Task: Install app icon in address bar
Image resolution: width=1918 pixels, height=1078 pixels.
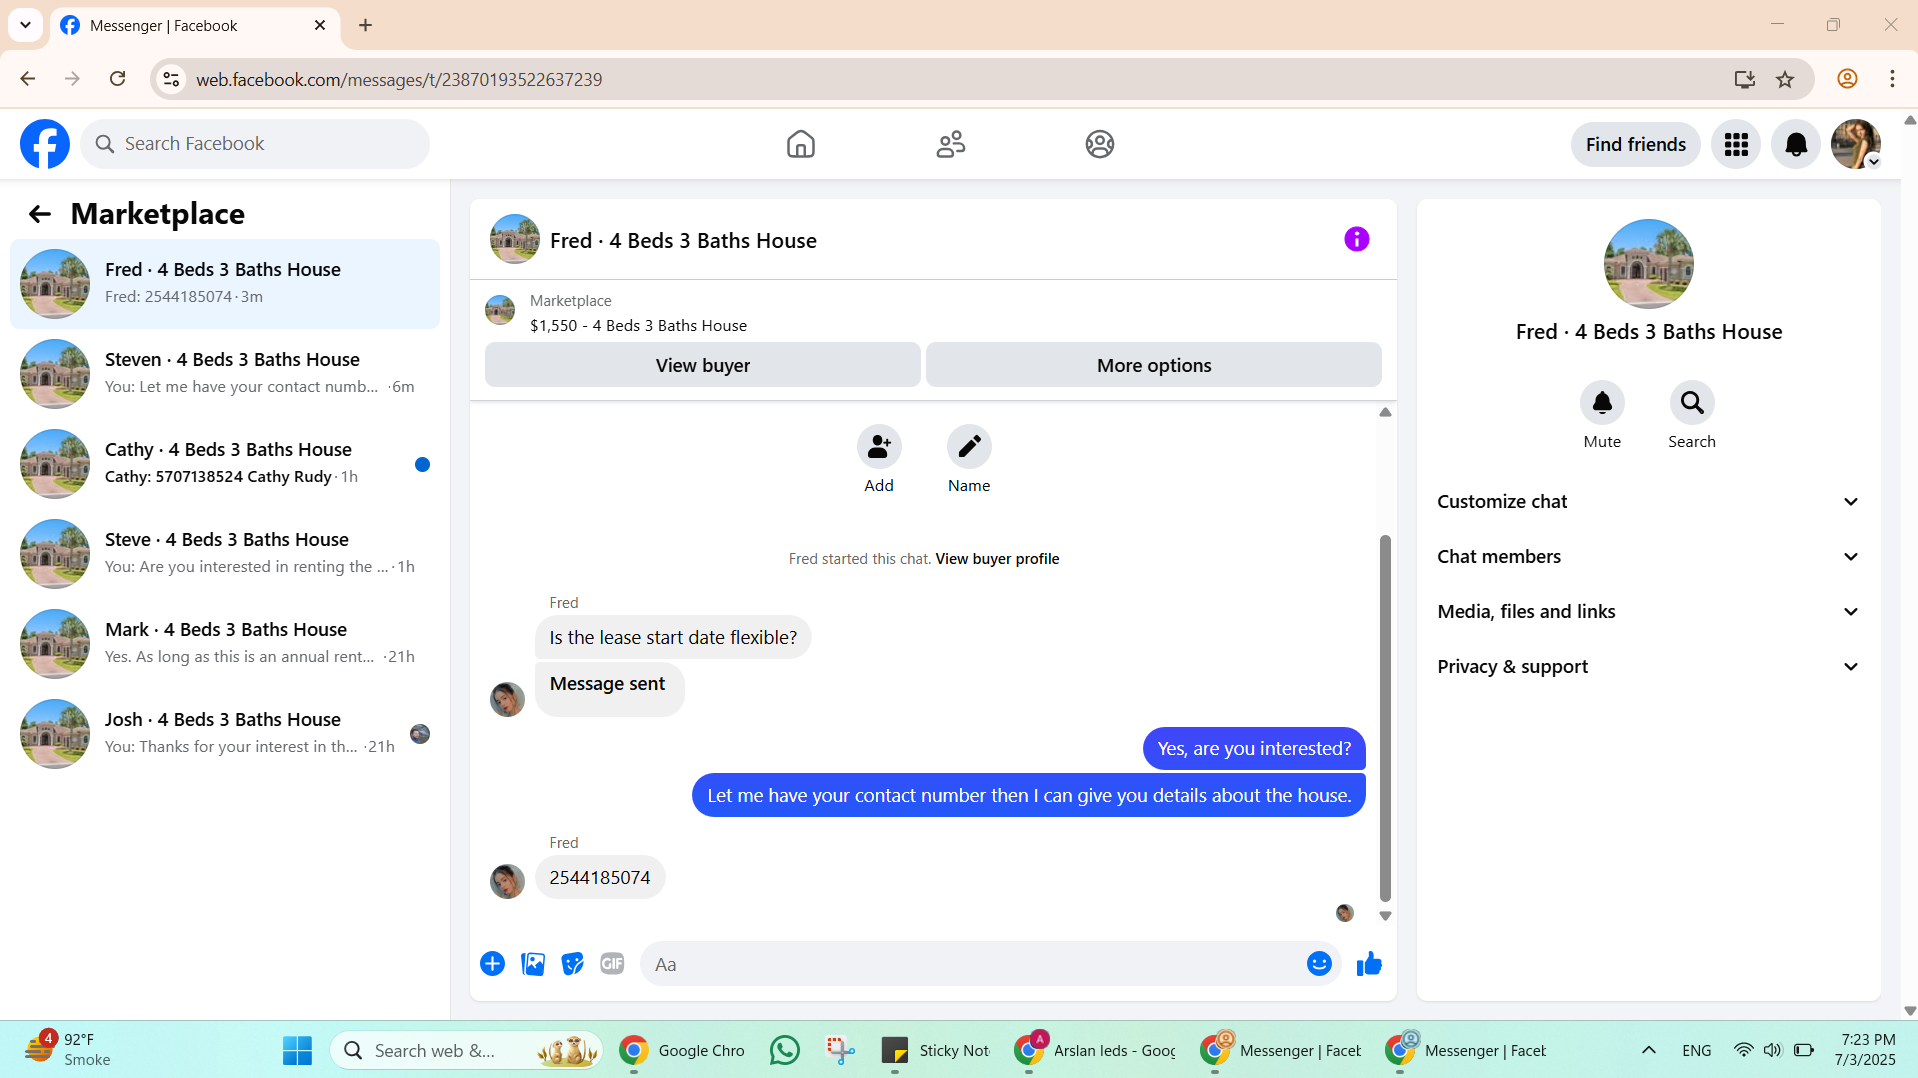Action: coord(1745,79)
